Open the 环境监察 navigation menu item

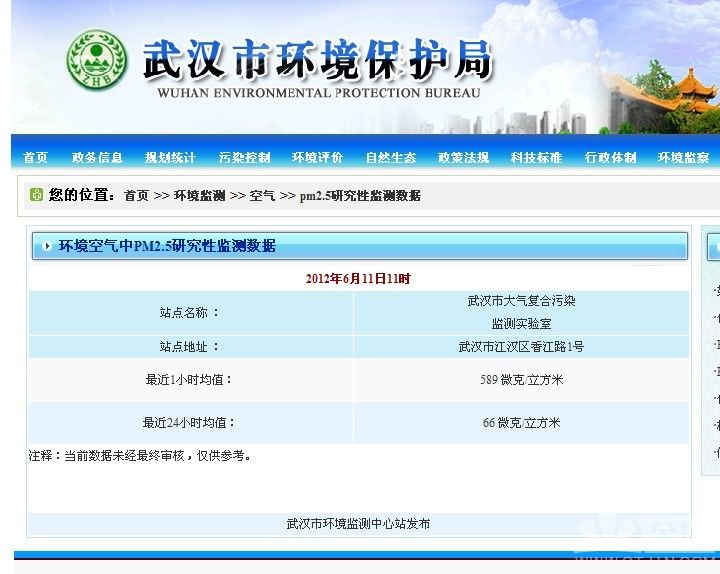point(683,158)
